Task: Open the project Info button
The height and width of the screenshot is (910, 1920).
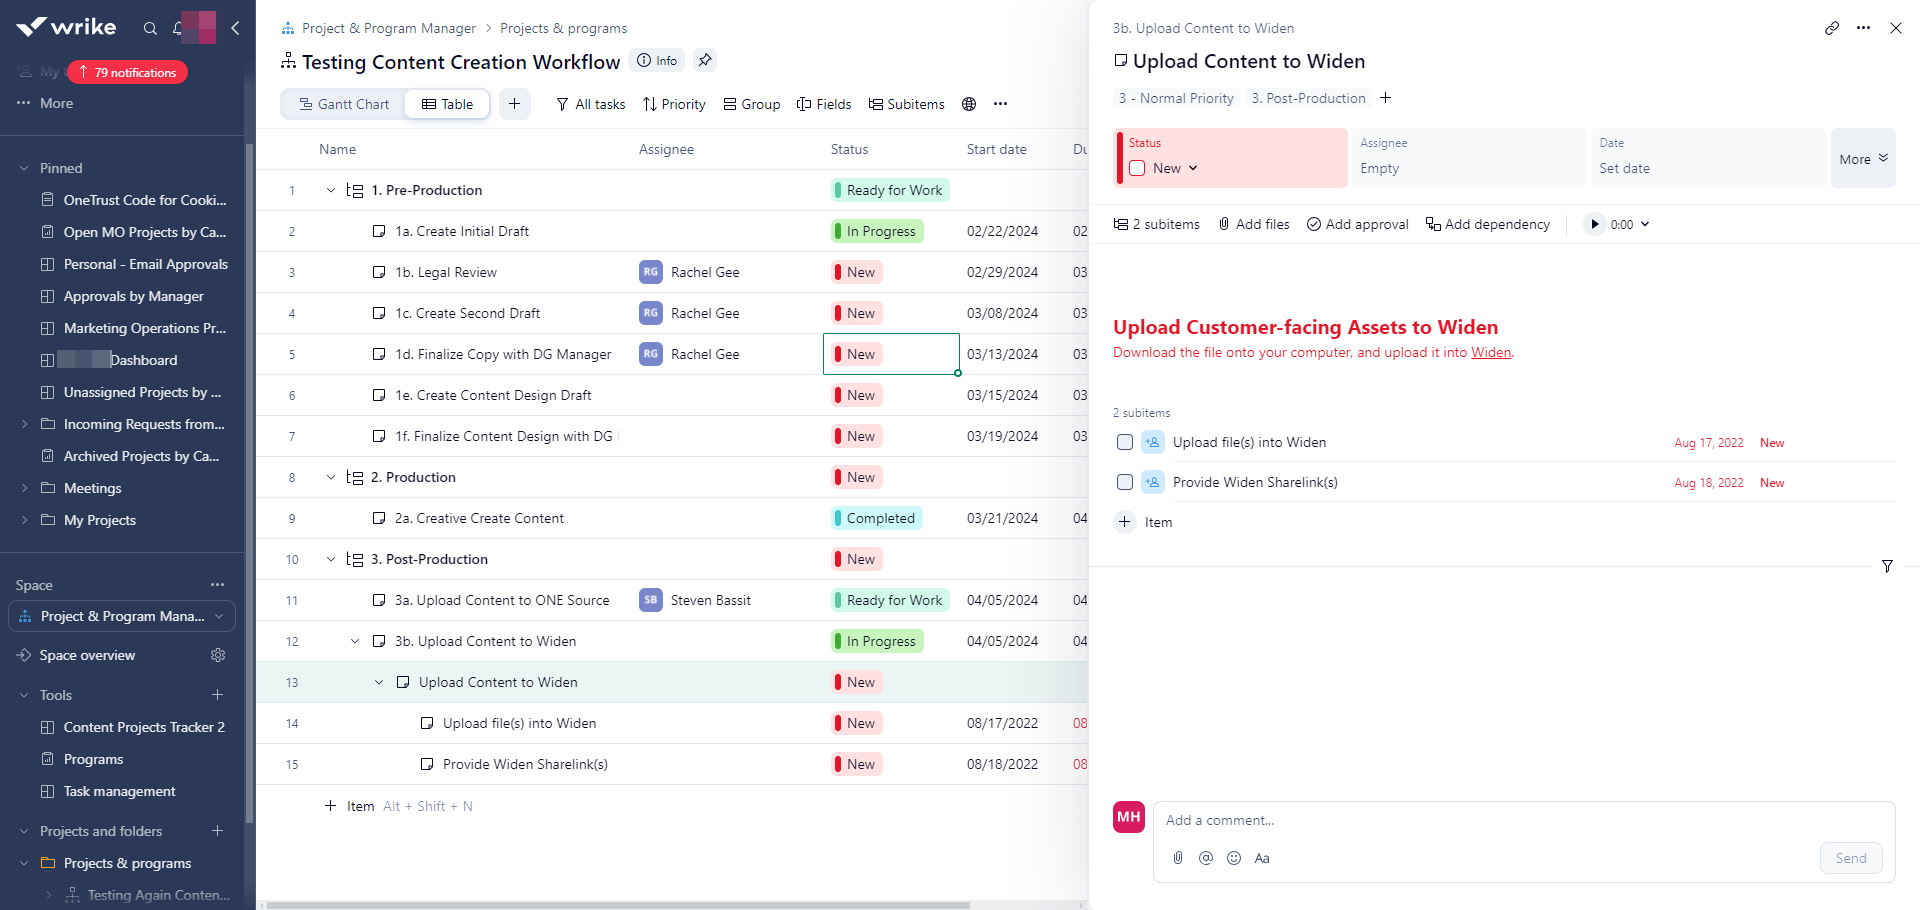Action: click(657, 60)
